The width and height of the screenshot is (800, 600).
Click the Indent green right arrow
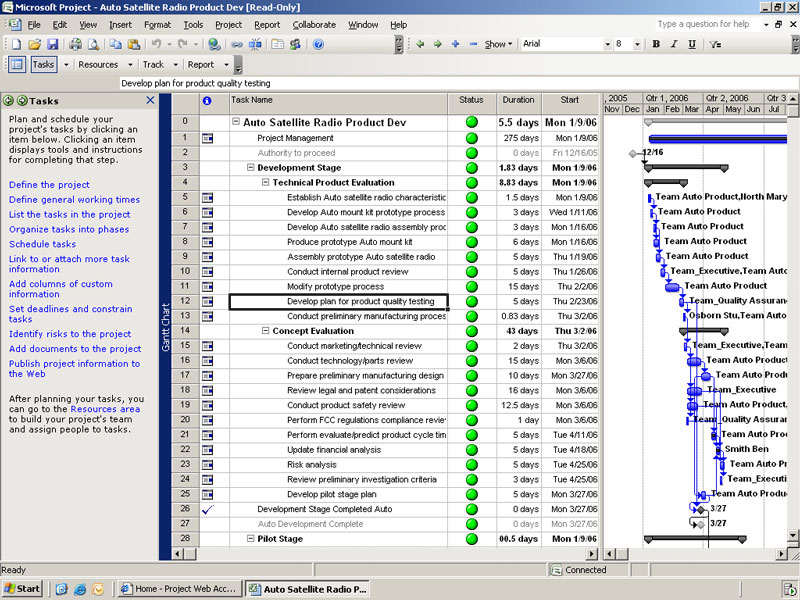click(437, 44)
